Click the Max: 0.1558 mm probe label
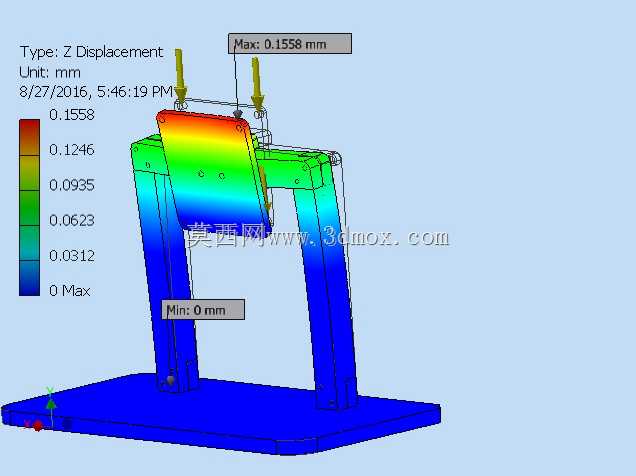This screenshot has width=636, height=476. [x=290, y=44]
